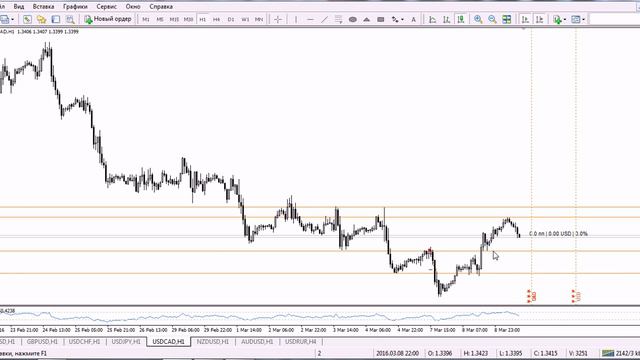Open the Сервис menu

coord(107,7)
